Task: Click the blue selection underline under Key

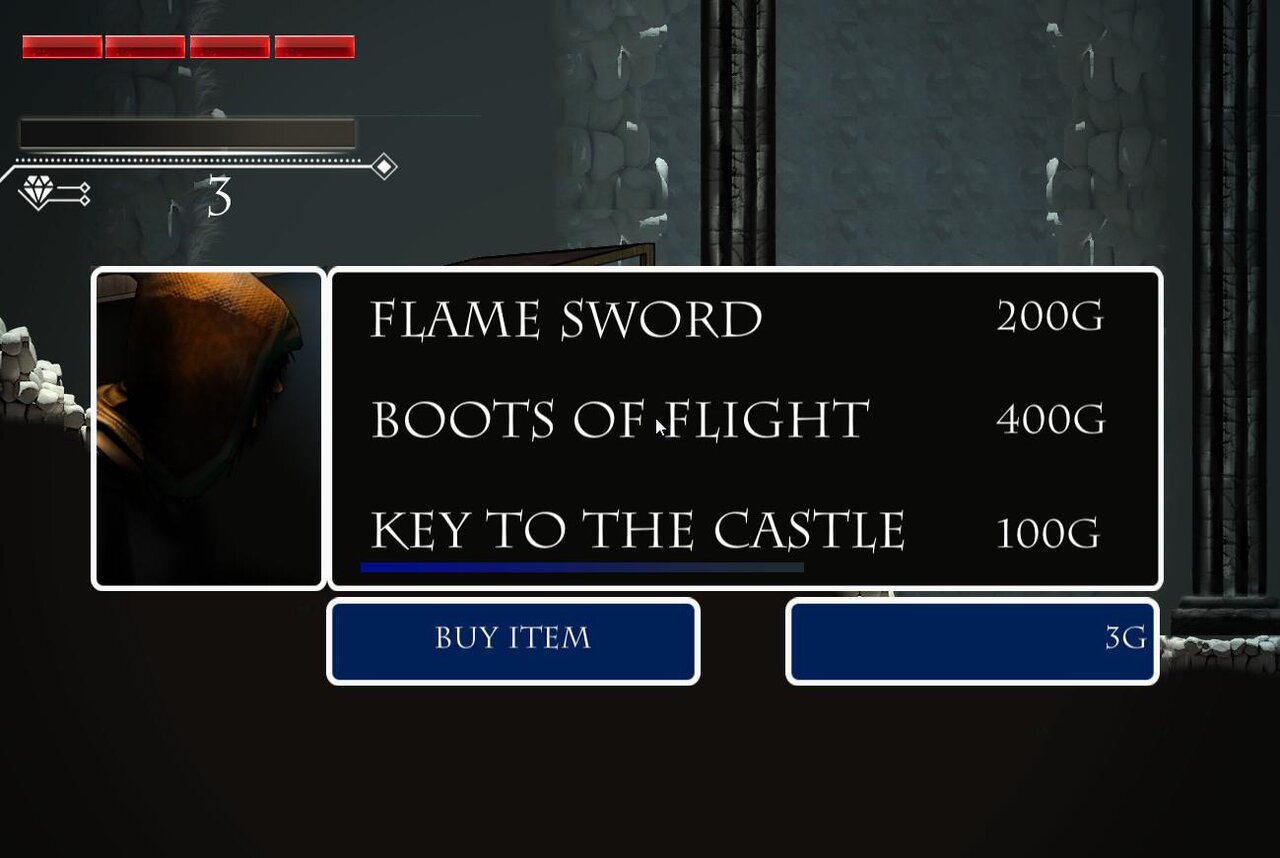Action: click(x=582, y=567)
